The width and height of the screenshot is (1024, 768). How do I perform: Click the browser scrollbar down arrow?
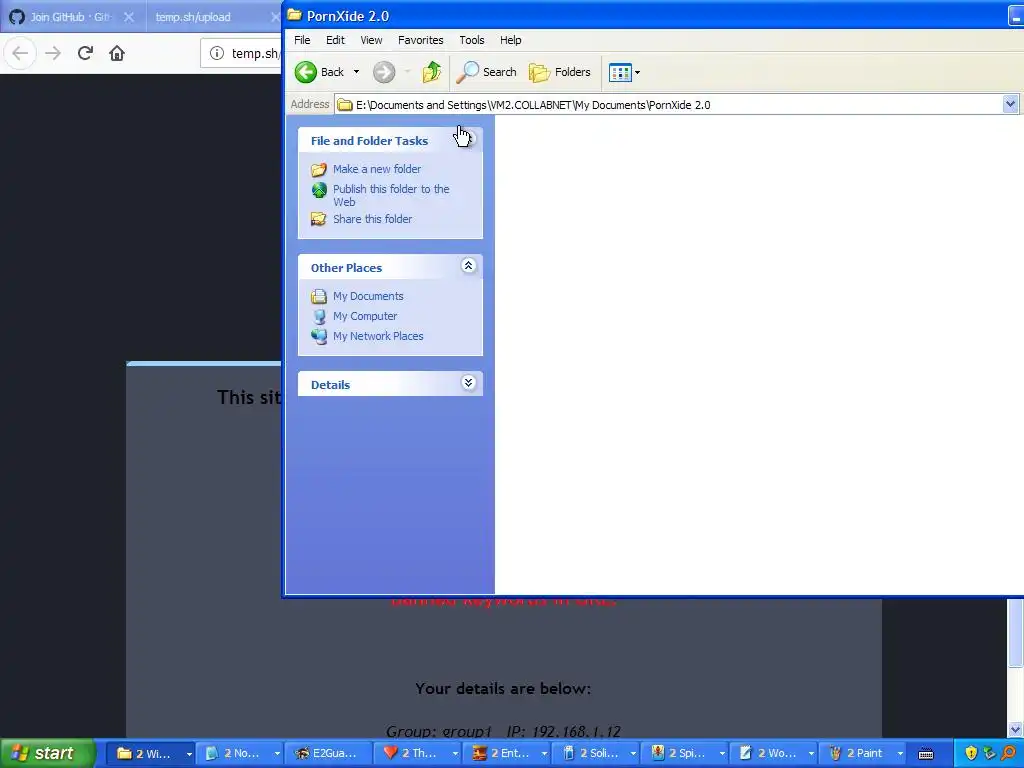1015,729
